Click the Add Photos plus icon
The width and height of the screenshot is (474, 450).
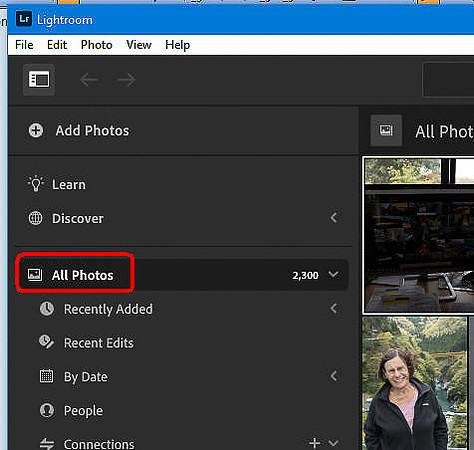click(36, 130)
